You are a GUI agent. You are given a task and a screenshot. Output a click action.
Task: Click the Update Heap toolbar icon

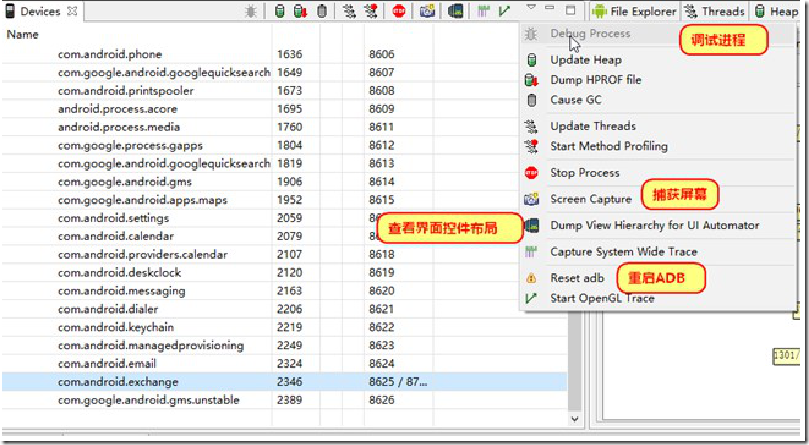[280, 11]
